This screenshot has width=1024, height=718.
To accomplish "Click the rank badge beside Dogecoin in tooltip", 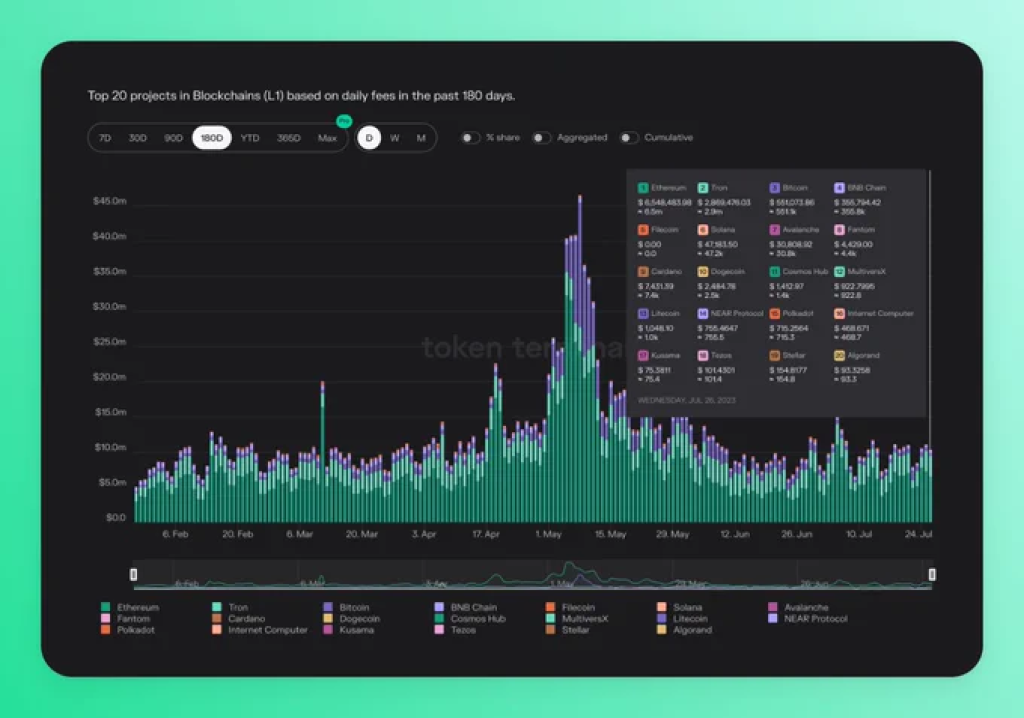I will click(703, 272).
